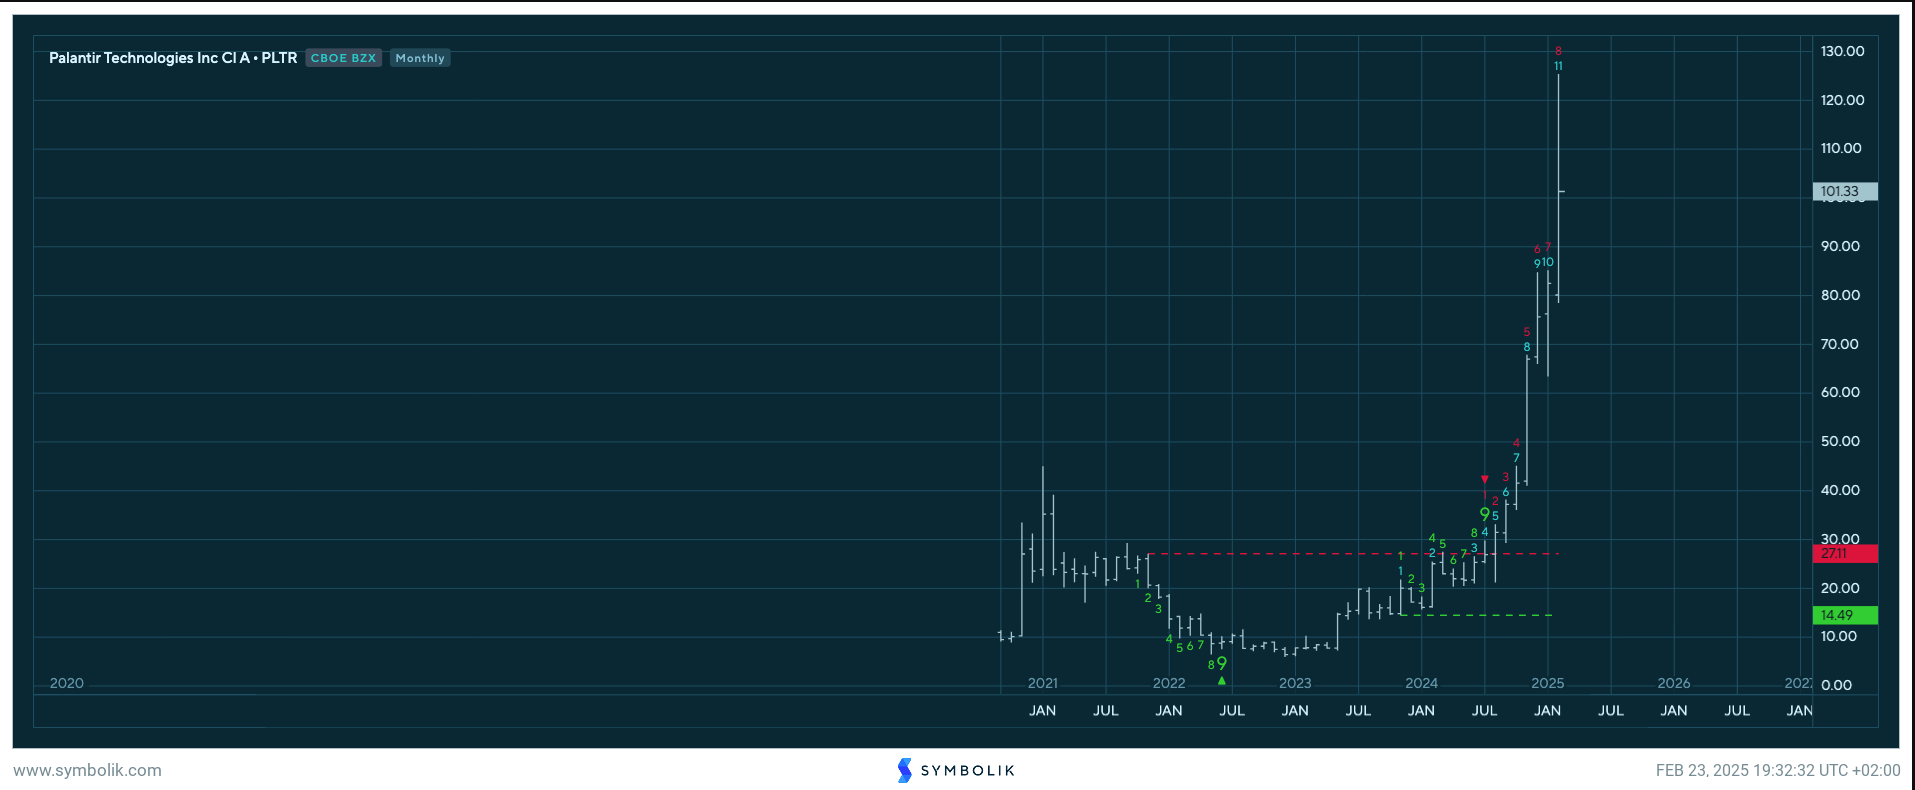Click the Monthly timeframe badge
Viewport: 1915px width, 790px height.
(x=420, y=58)
